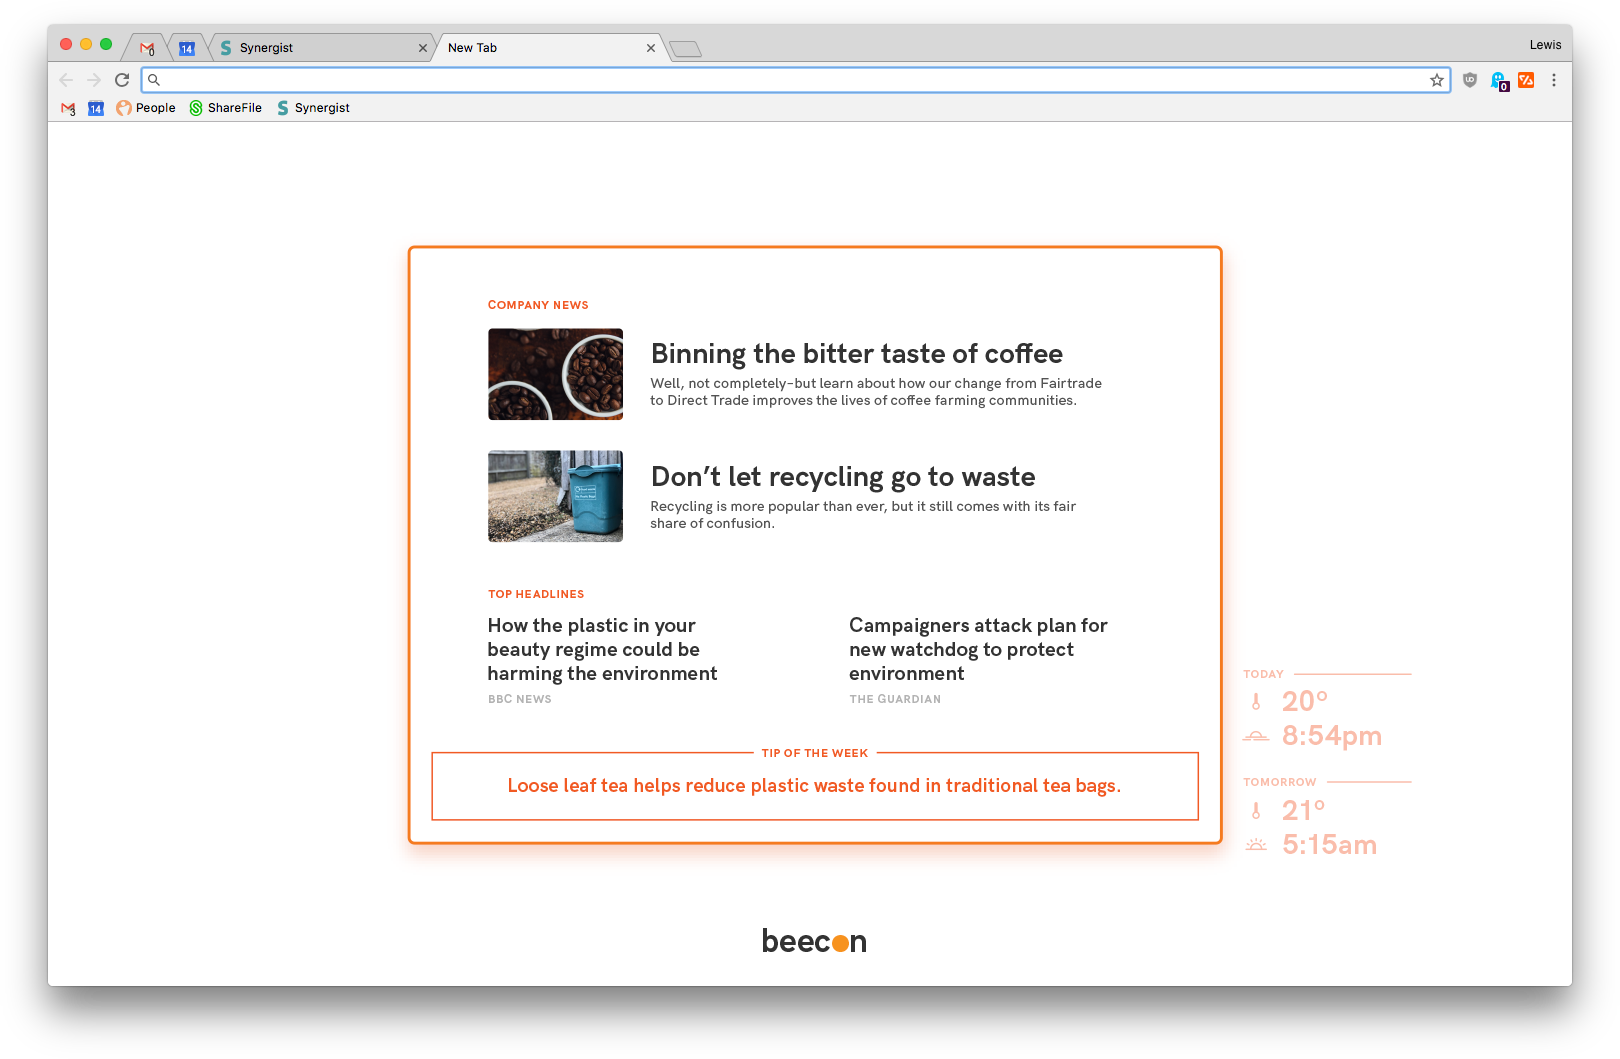Open the Ghostery ghost extension icon
Viewport: 1620px width, 1059px height.
pyautogui.click(x=1498, y=80)
